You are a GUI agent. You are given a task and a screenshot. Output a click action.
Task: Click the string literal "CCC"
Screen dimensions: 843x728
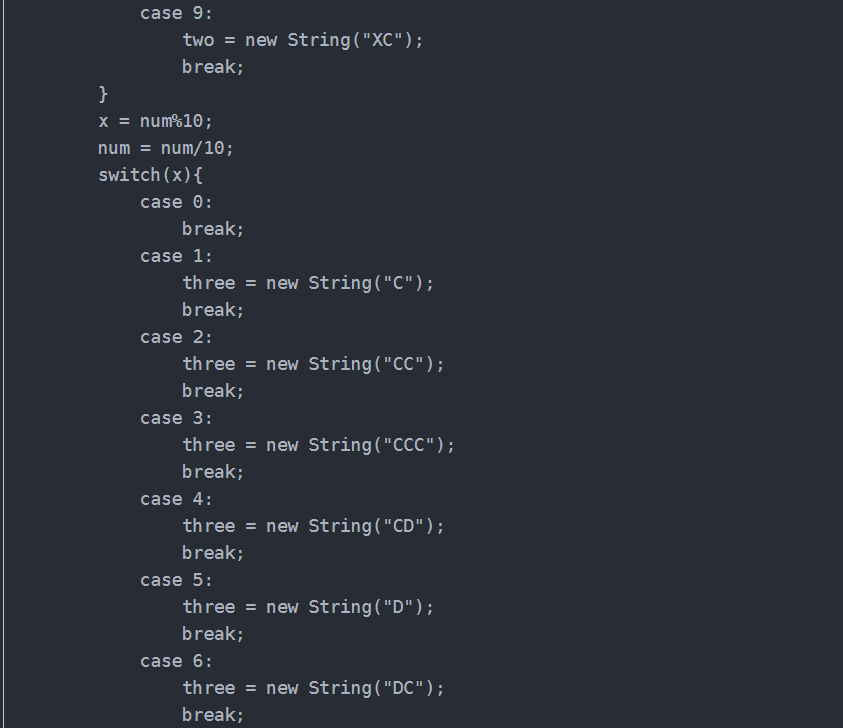(x=413, y=445)
